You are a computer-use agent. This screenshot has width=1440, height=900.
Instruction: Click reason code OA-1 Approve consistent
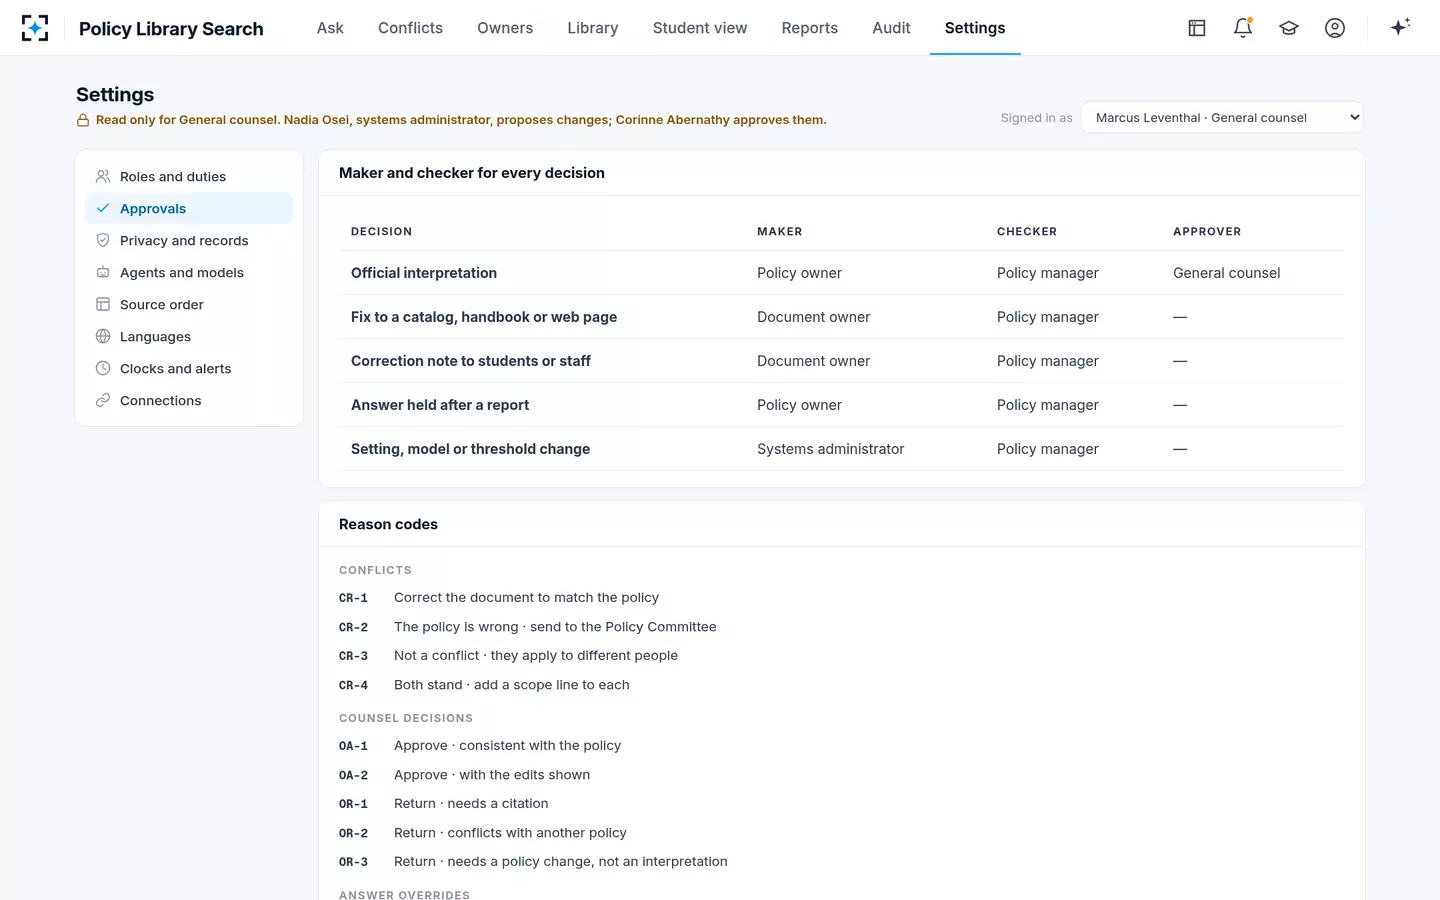(480, 746)
